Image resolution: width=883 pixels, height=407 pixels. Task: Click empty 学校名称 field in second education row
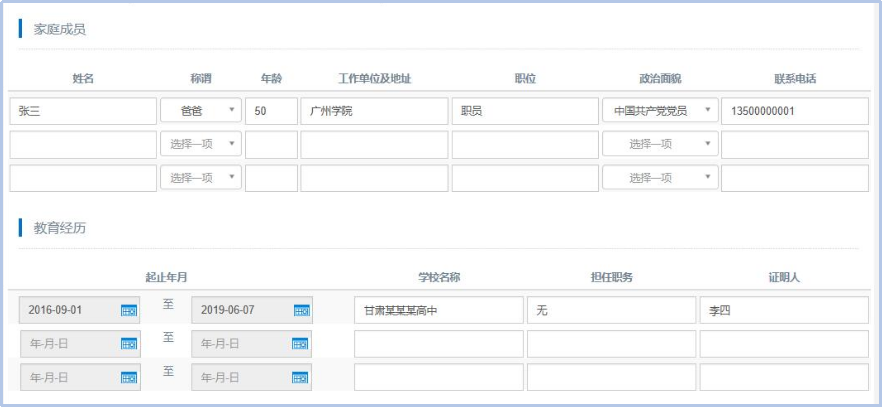tap(439, 344)
